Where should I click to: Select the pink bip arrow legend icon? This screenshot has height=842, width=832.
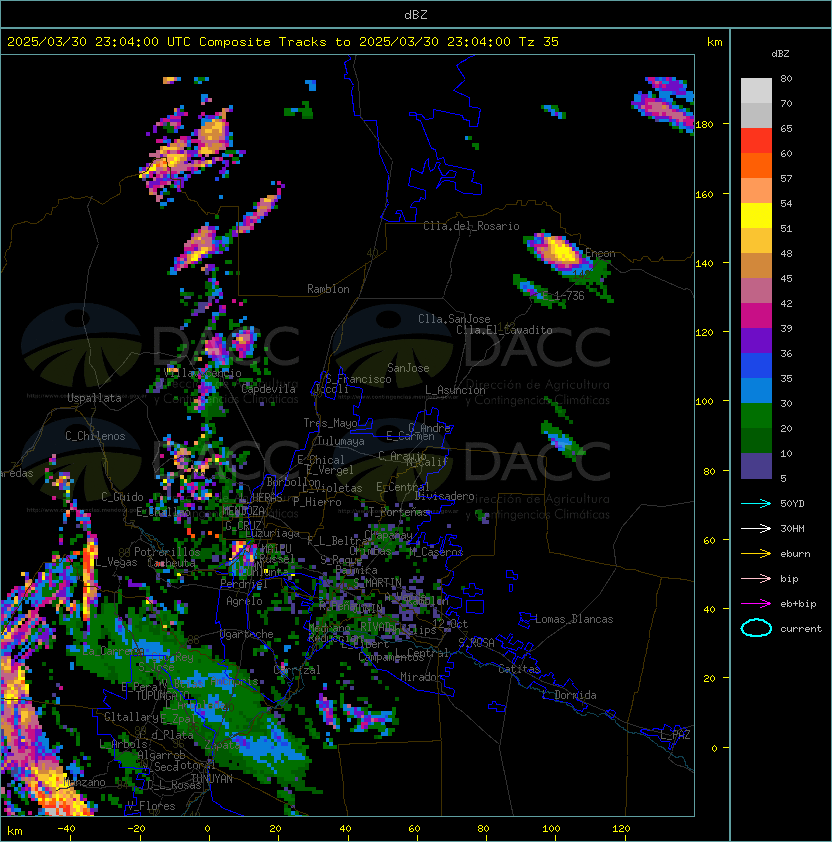click(x=756, y=578)
